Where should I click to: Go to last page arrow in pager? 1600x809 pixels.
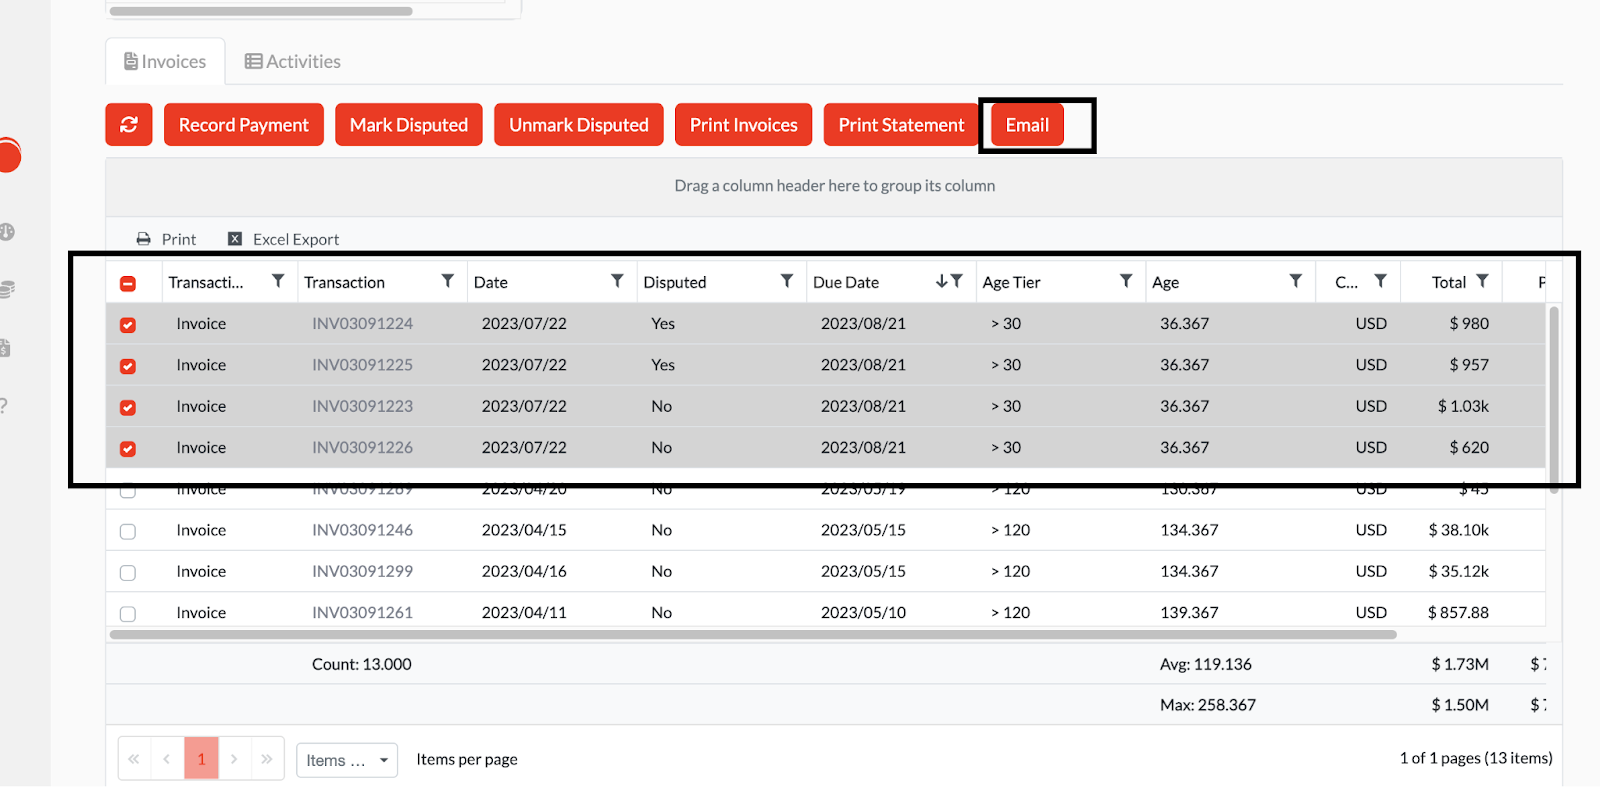pyautogui.click(x=267, y=759)
